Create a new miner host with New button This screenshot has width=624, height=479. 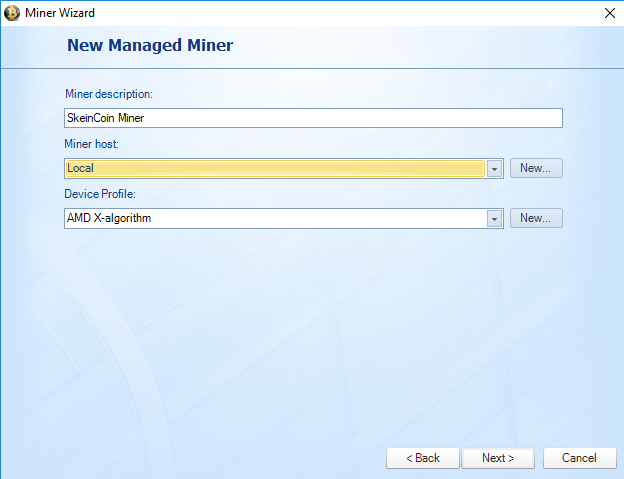pyautogui.click(x=536, y=168)
